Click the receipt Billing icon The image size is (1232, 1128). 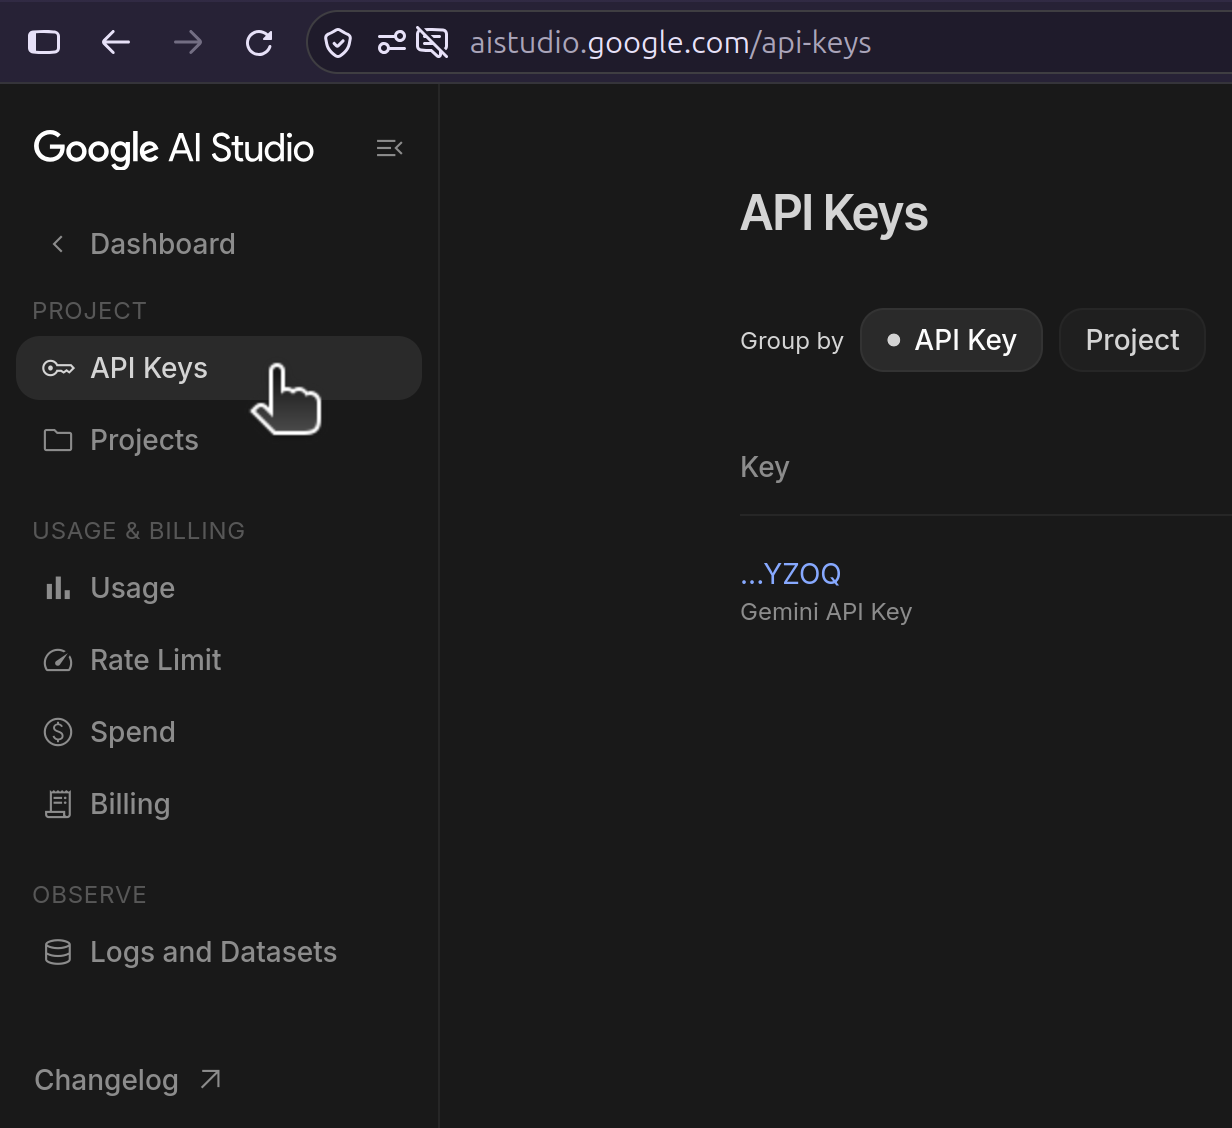point(58,804)
